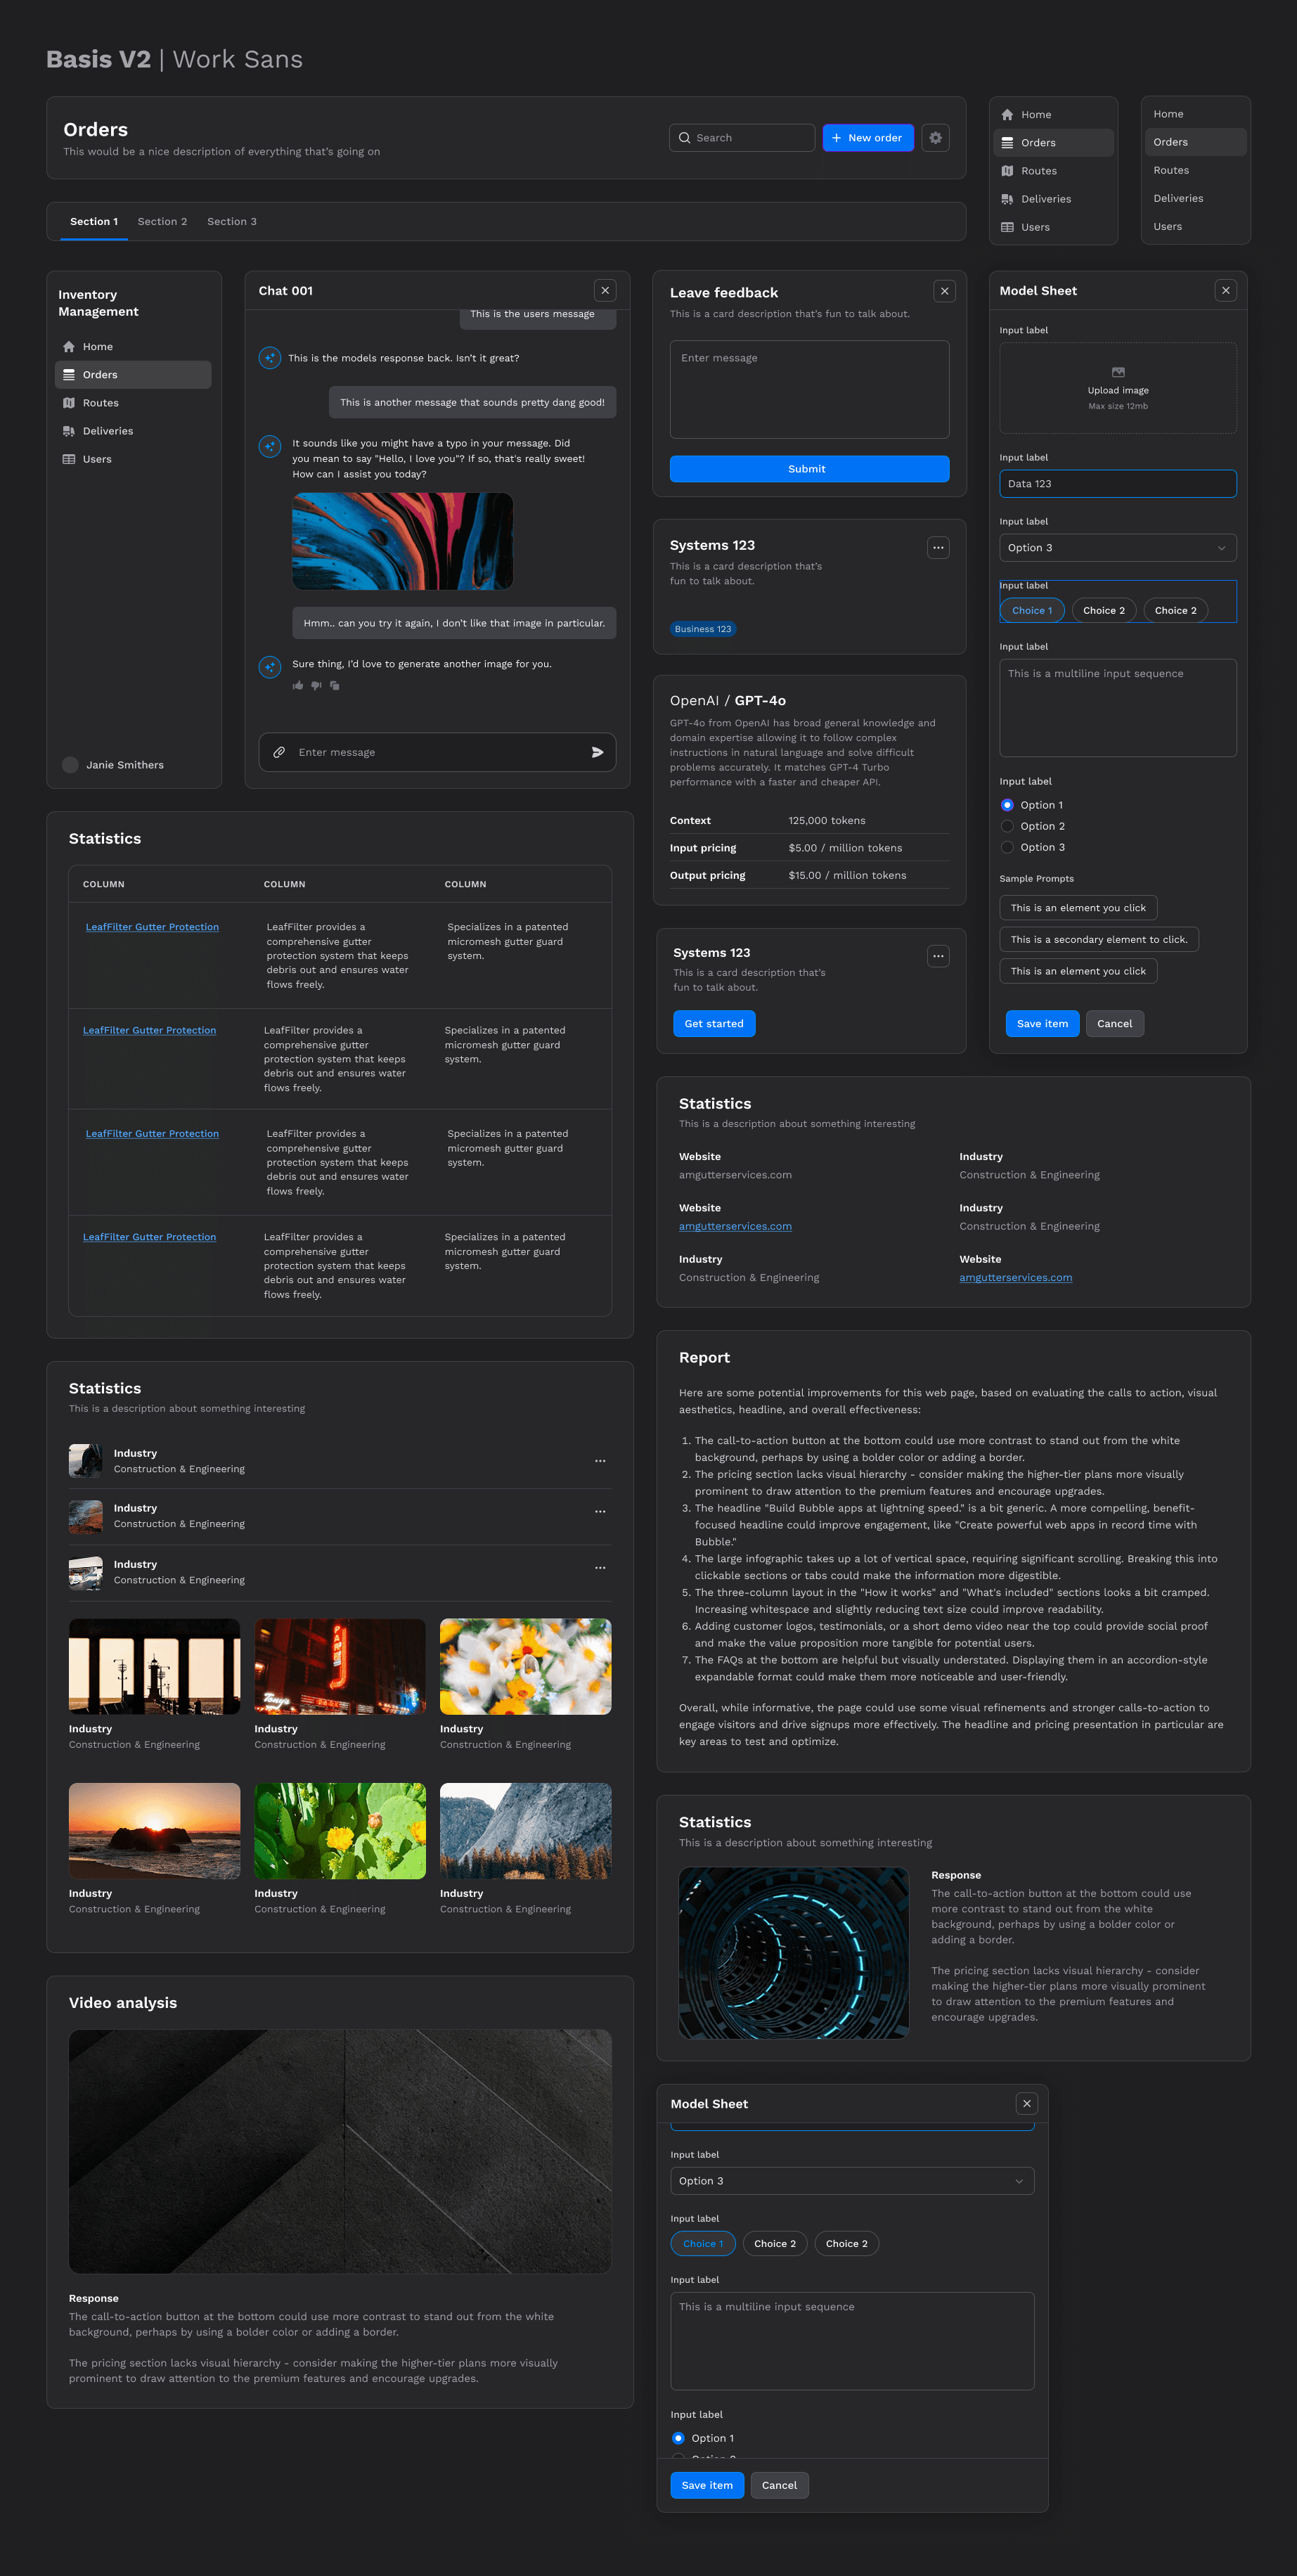Click the thumbs up icon under the chat response

coord(298,685)
